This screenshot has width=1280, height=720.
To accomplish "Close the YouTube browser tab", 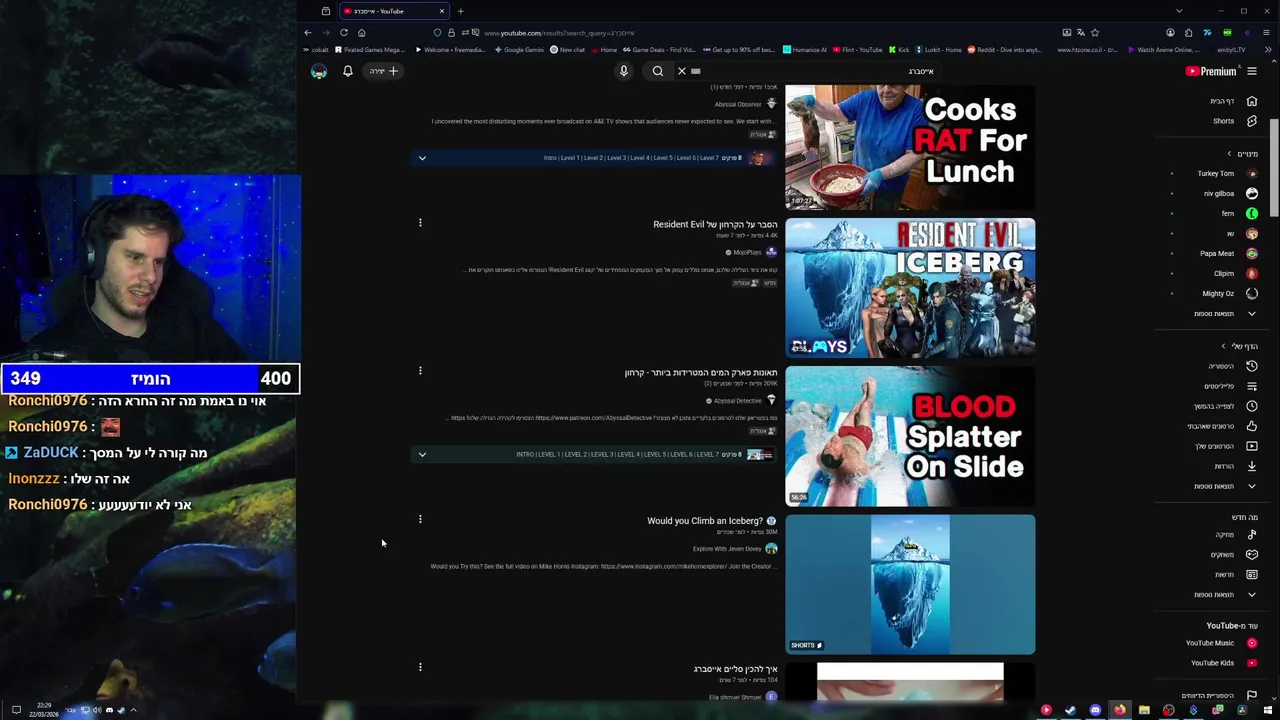I will (441, 11).
